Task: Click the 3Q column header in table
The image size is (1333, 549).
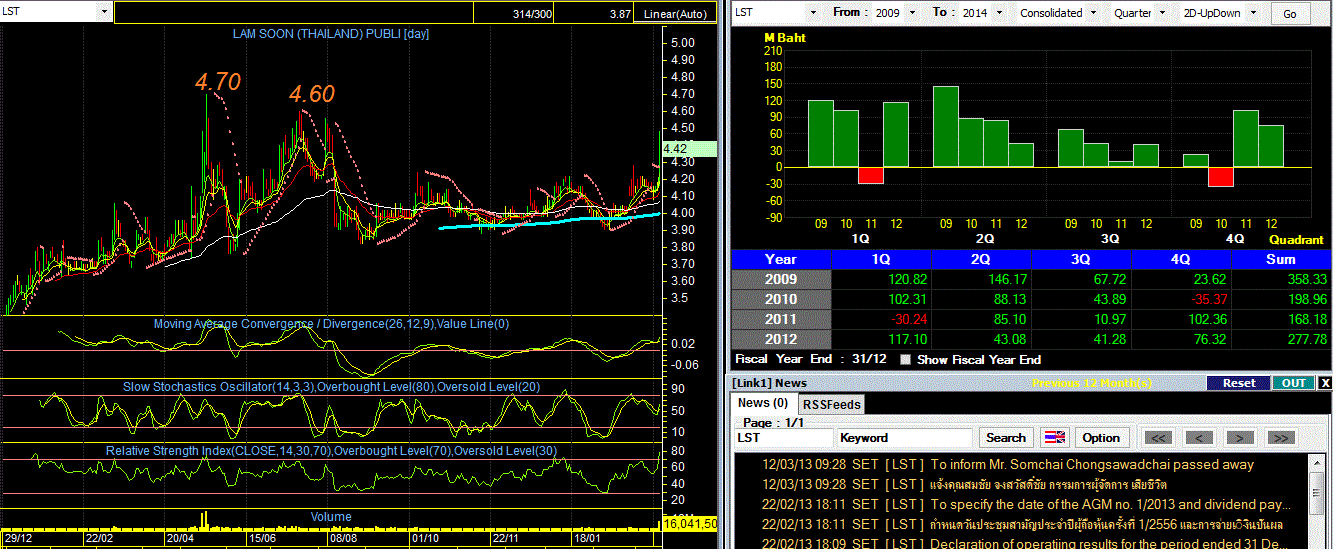Action: (x=1080, y=259)
